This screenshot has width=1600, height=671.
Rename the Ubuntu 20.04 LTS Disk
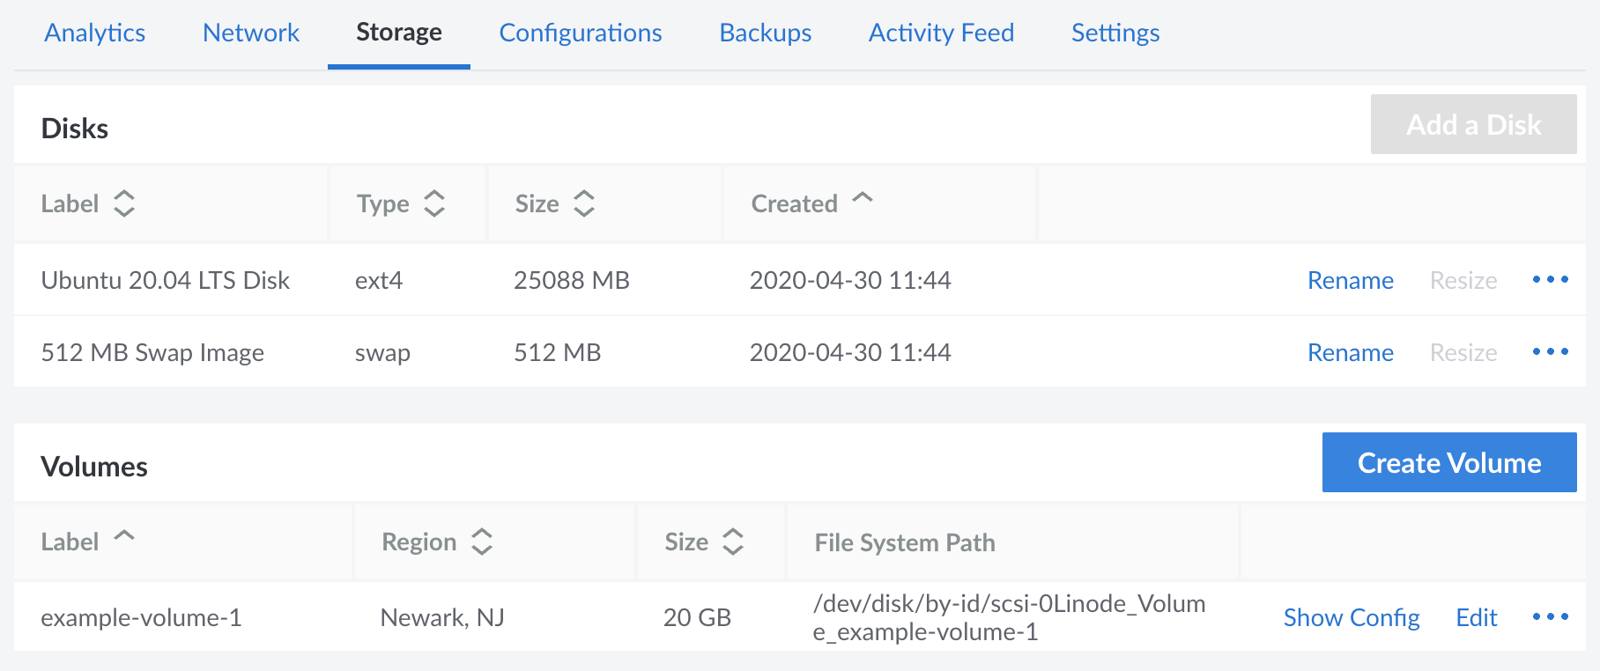(1350, 281)
